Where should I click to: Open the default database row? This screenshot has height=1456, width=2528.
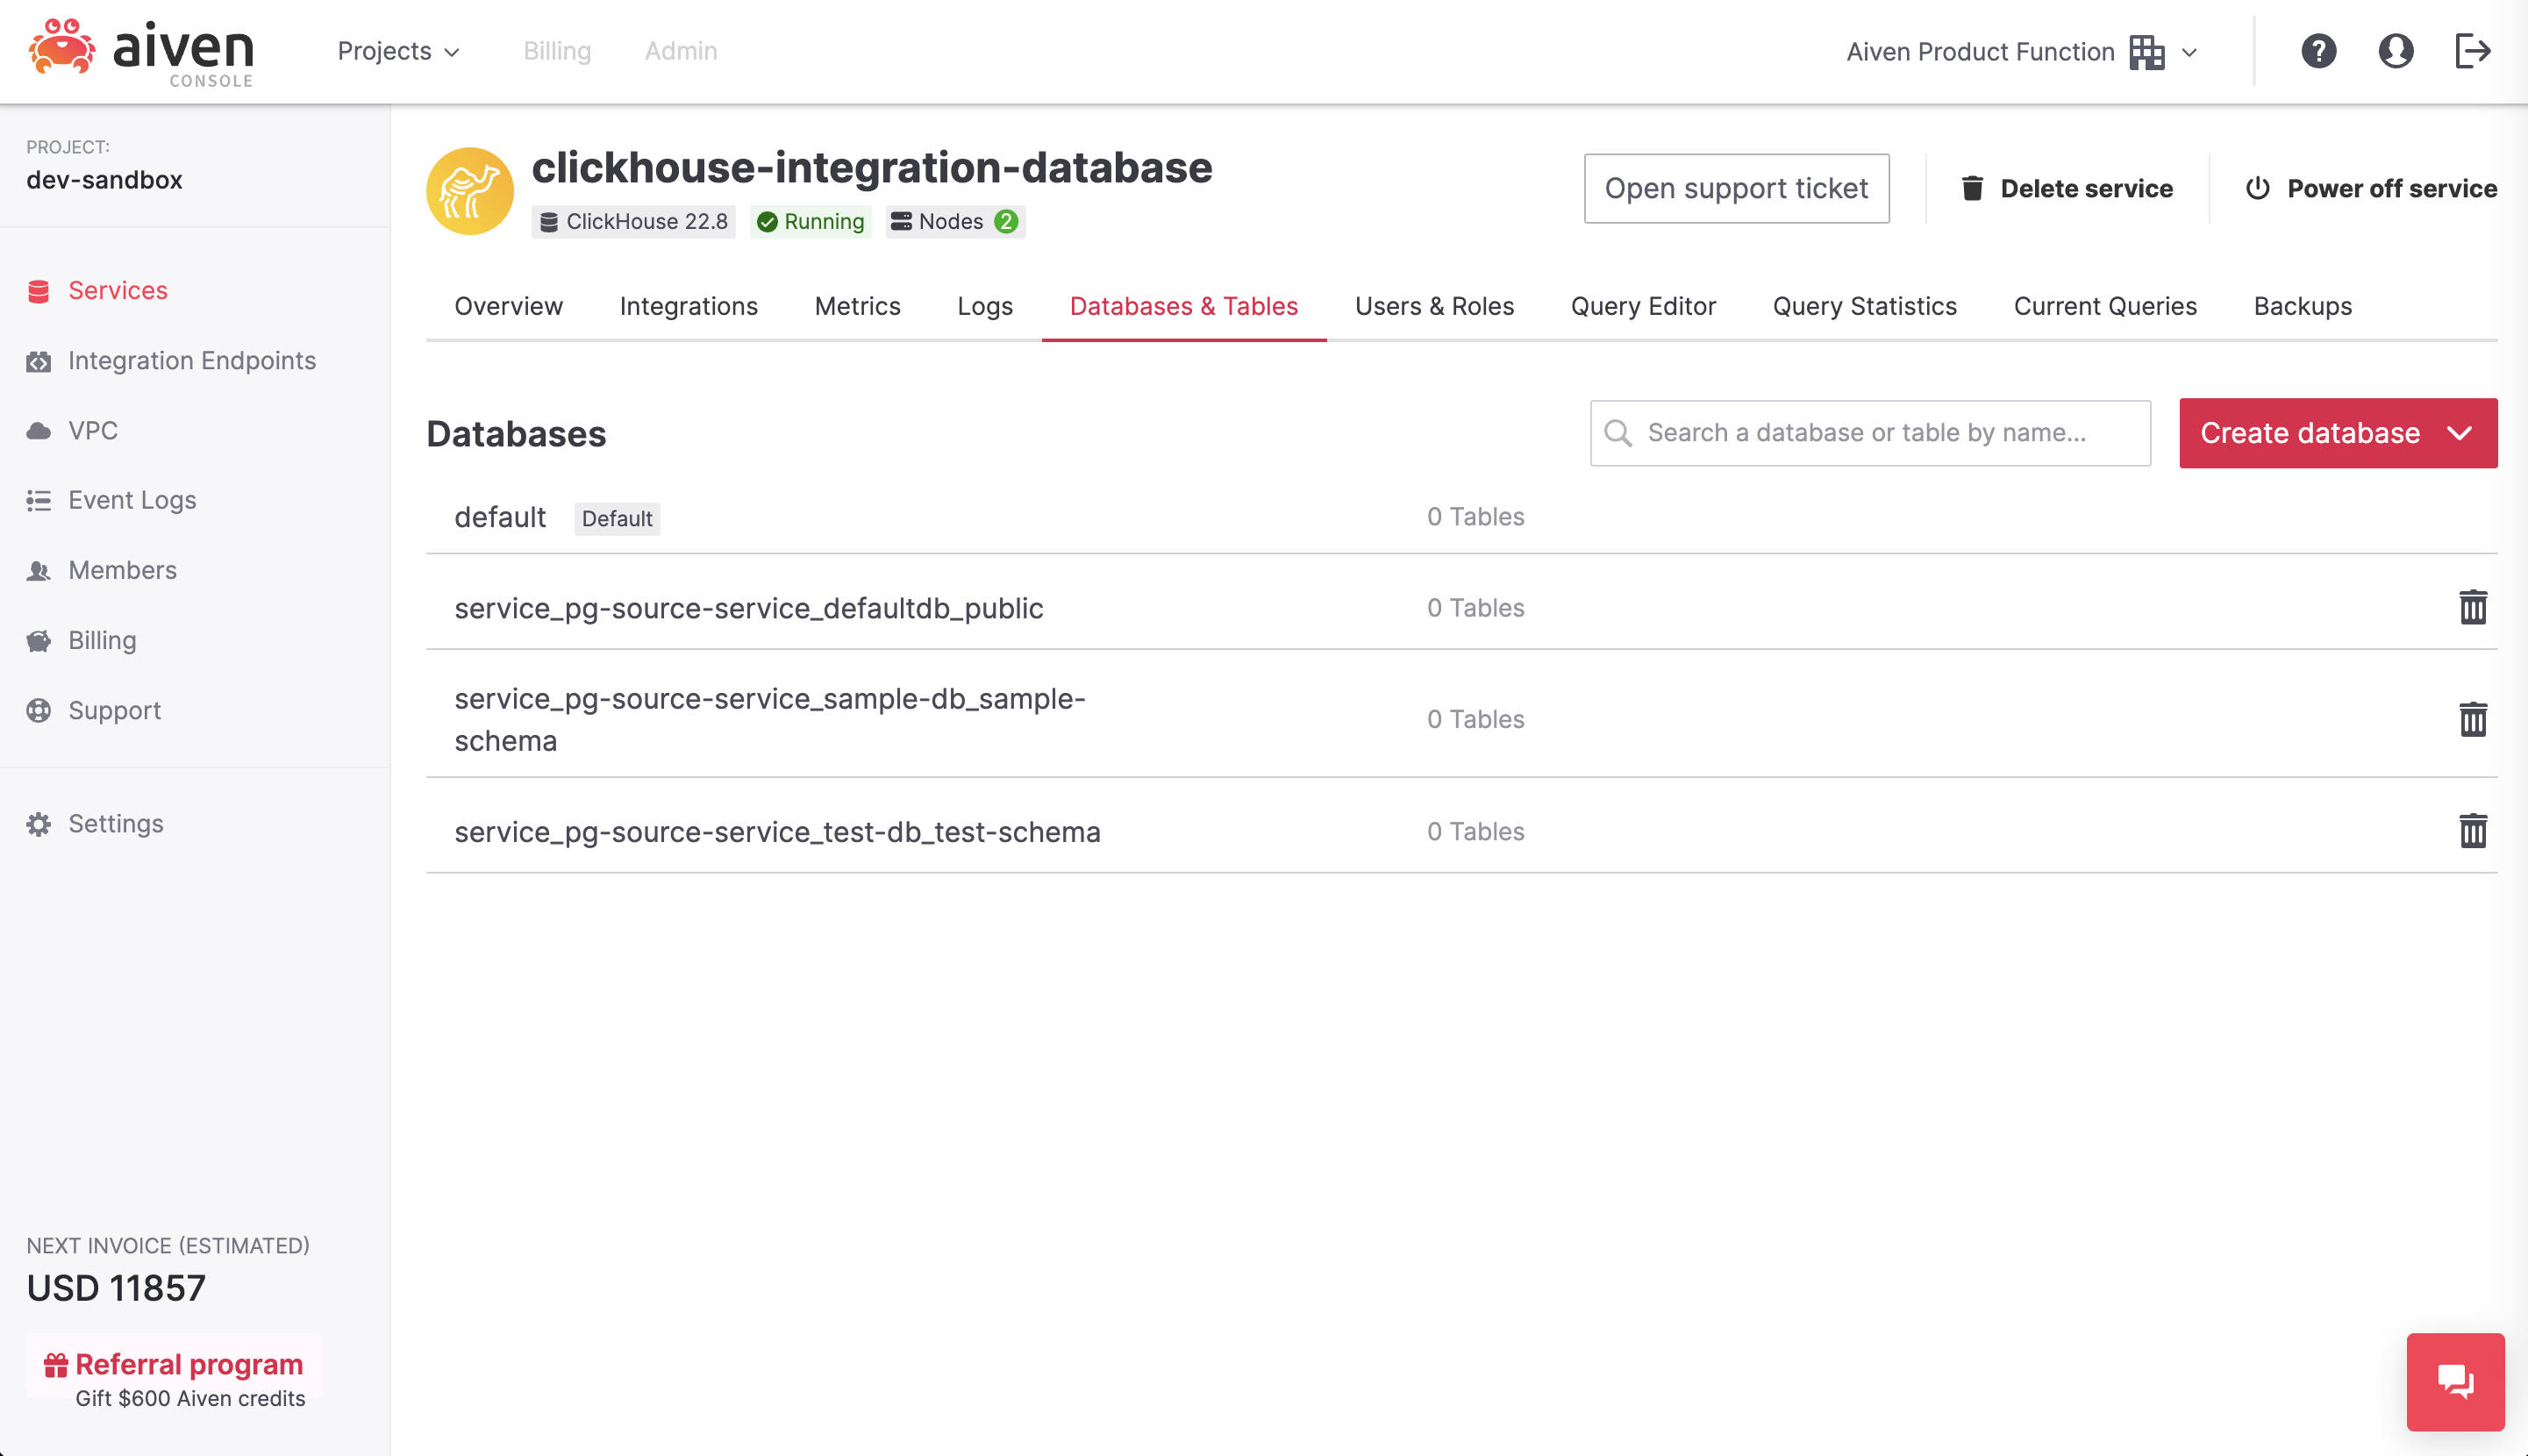[x=1461, y=517]
